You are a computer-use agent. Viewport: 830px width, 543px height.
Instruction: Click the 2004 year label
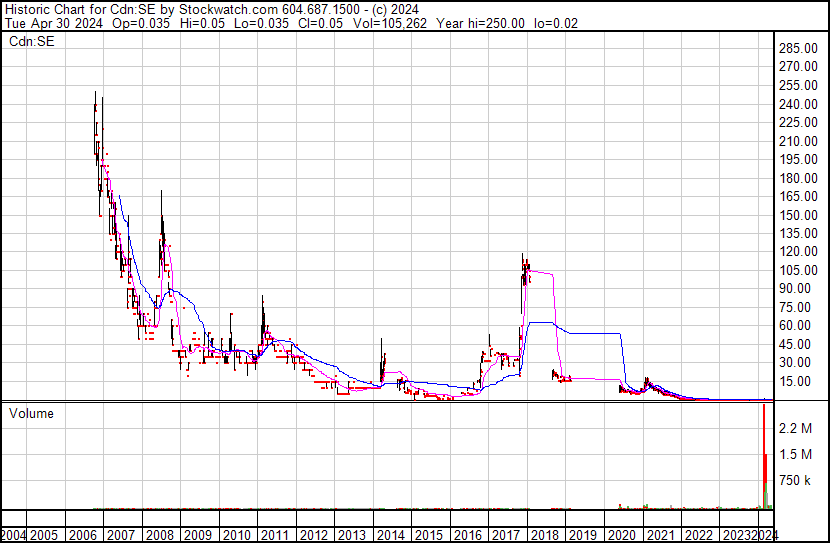click(x=15, y=535)
